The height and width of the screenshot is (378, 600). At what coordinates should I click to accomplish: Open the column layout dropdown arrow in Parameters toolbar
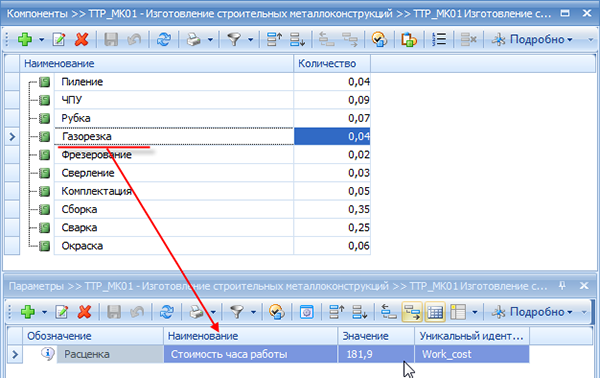point(475,312)
